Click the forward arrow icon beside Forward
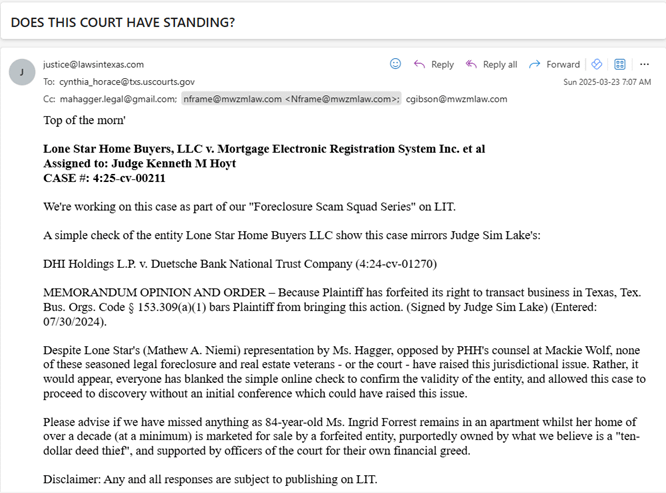666x493 pixels. (534, 64)
